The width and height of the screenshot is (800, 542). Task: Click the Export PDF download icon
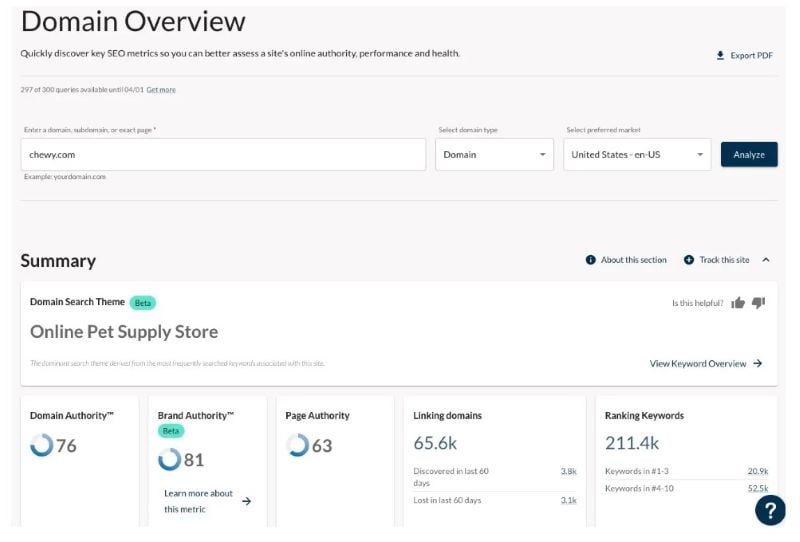(720, 55)
